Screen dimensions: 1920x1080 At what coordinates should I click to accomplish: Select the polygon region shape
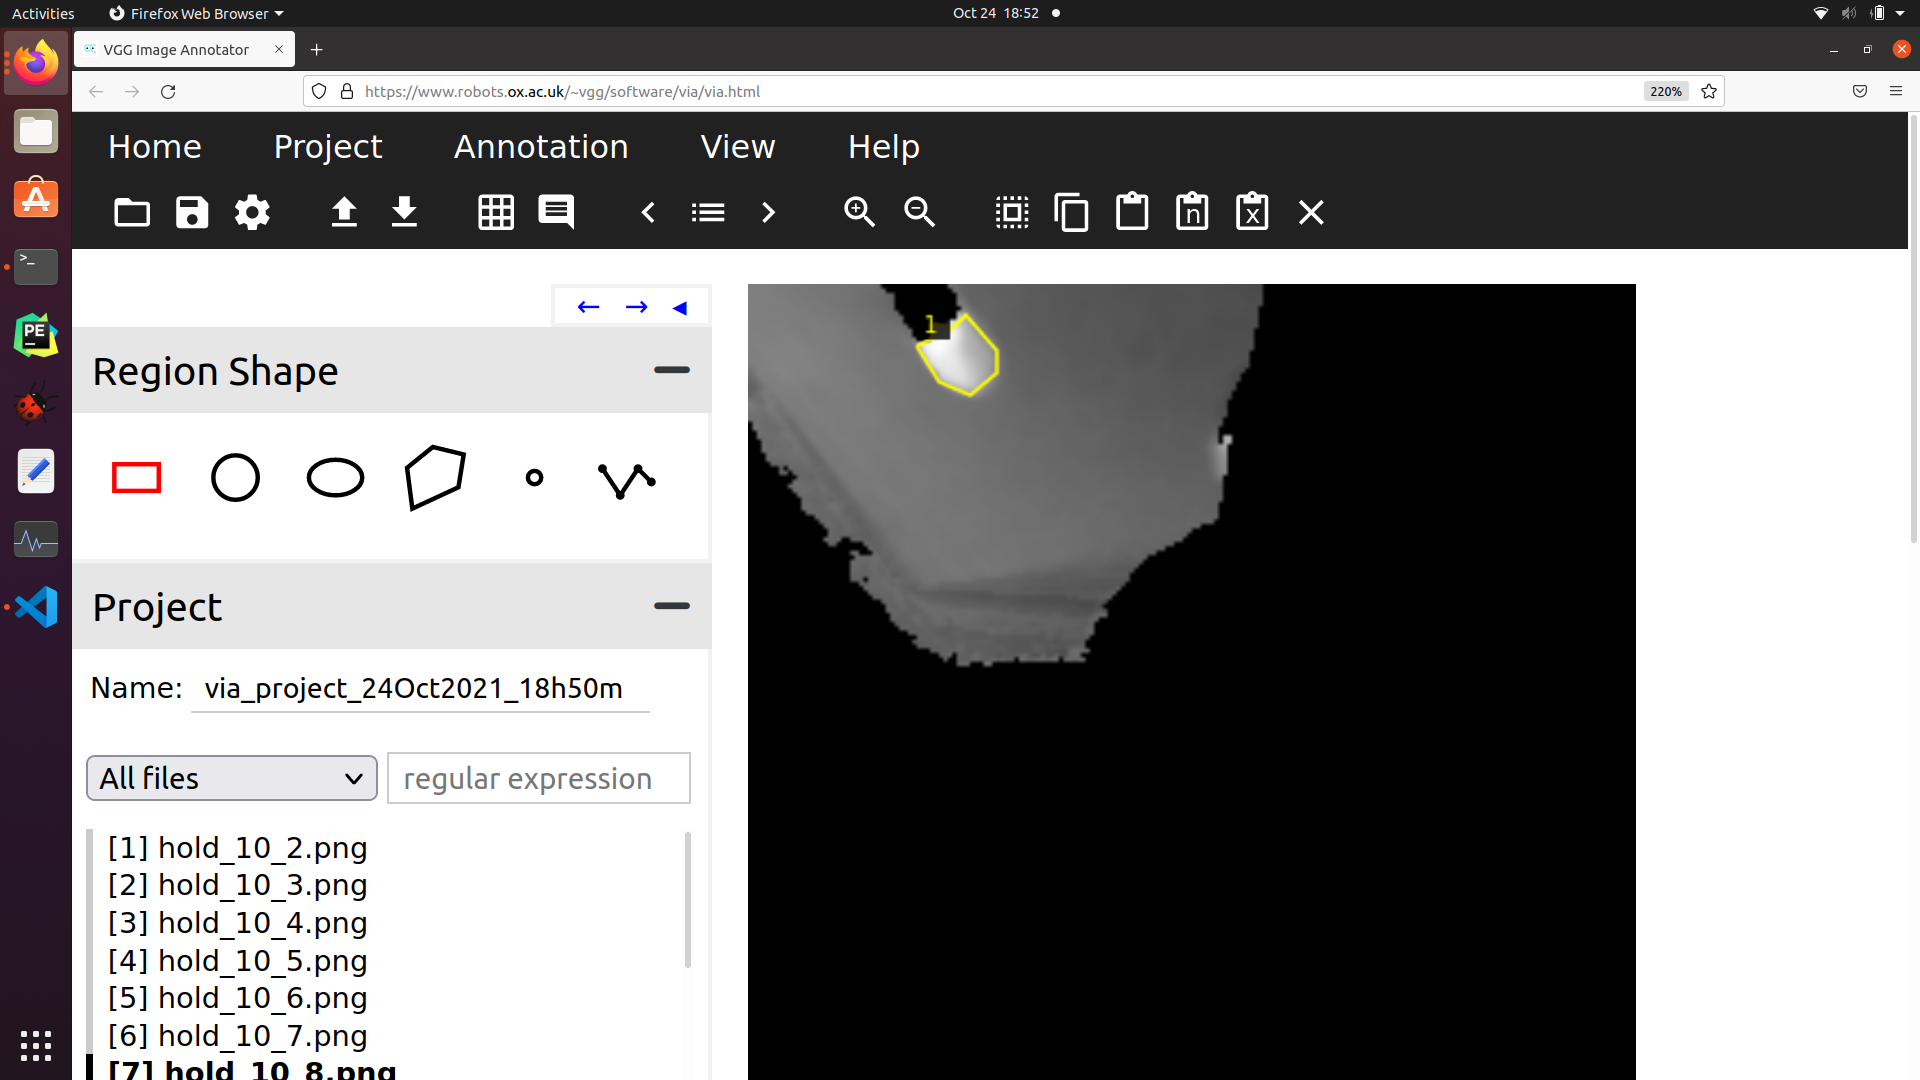pyautogui.click(x=435, y=478)
